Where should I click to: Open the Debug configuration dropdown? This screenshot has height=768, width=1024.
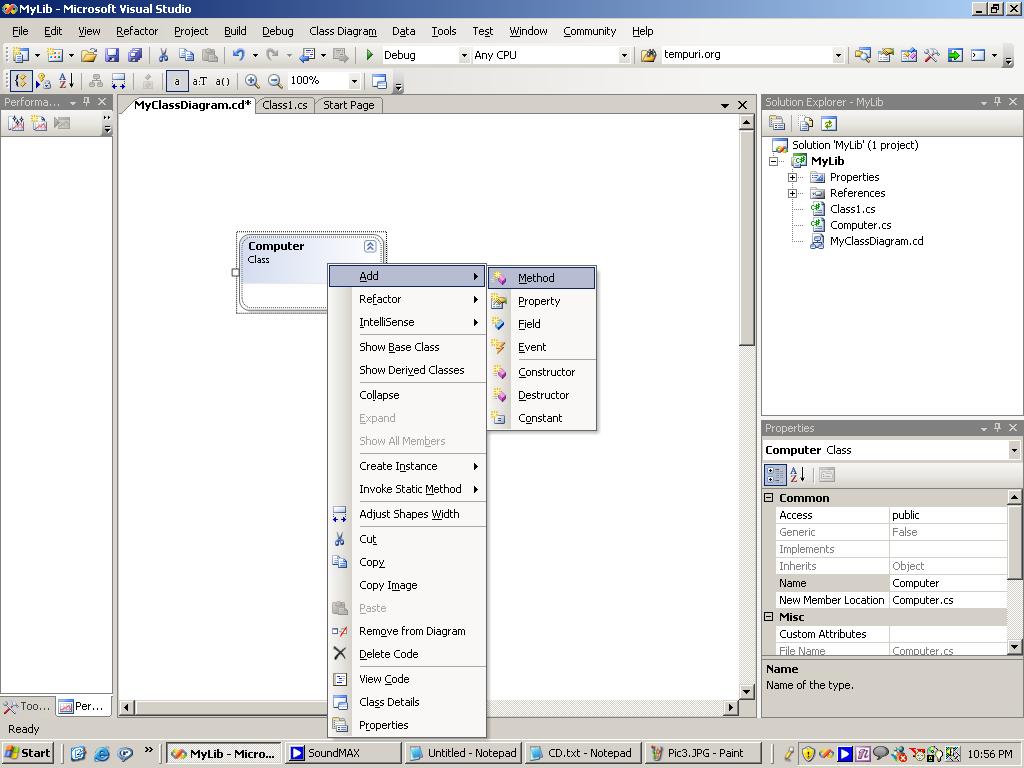point(464,56)
